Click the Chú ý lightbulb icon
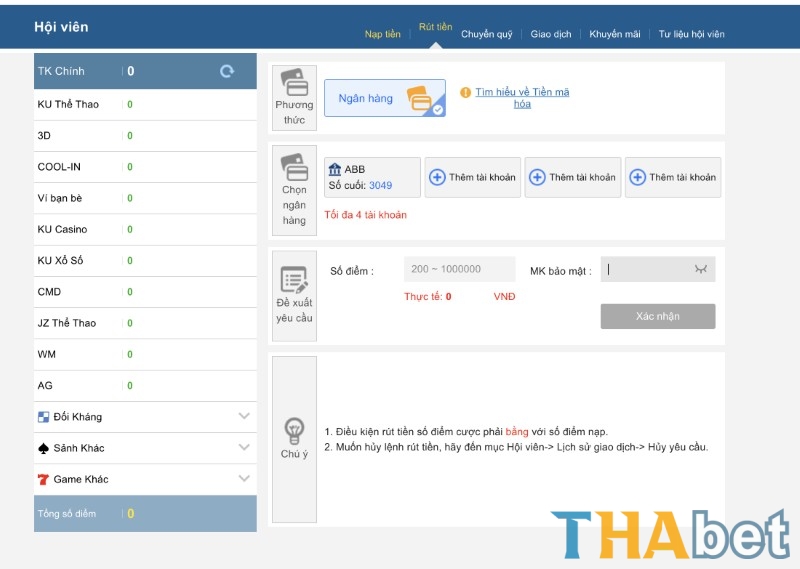 click(x=294, y=431)
